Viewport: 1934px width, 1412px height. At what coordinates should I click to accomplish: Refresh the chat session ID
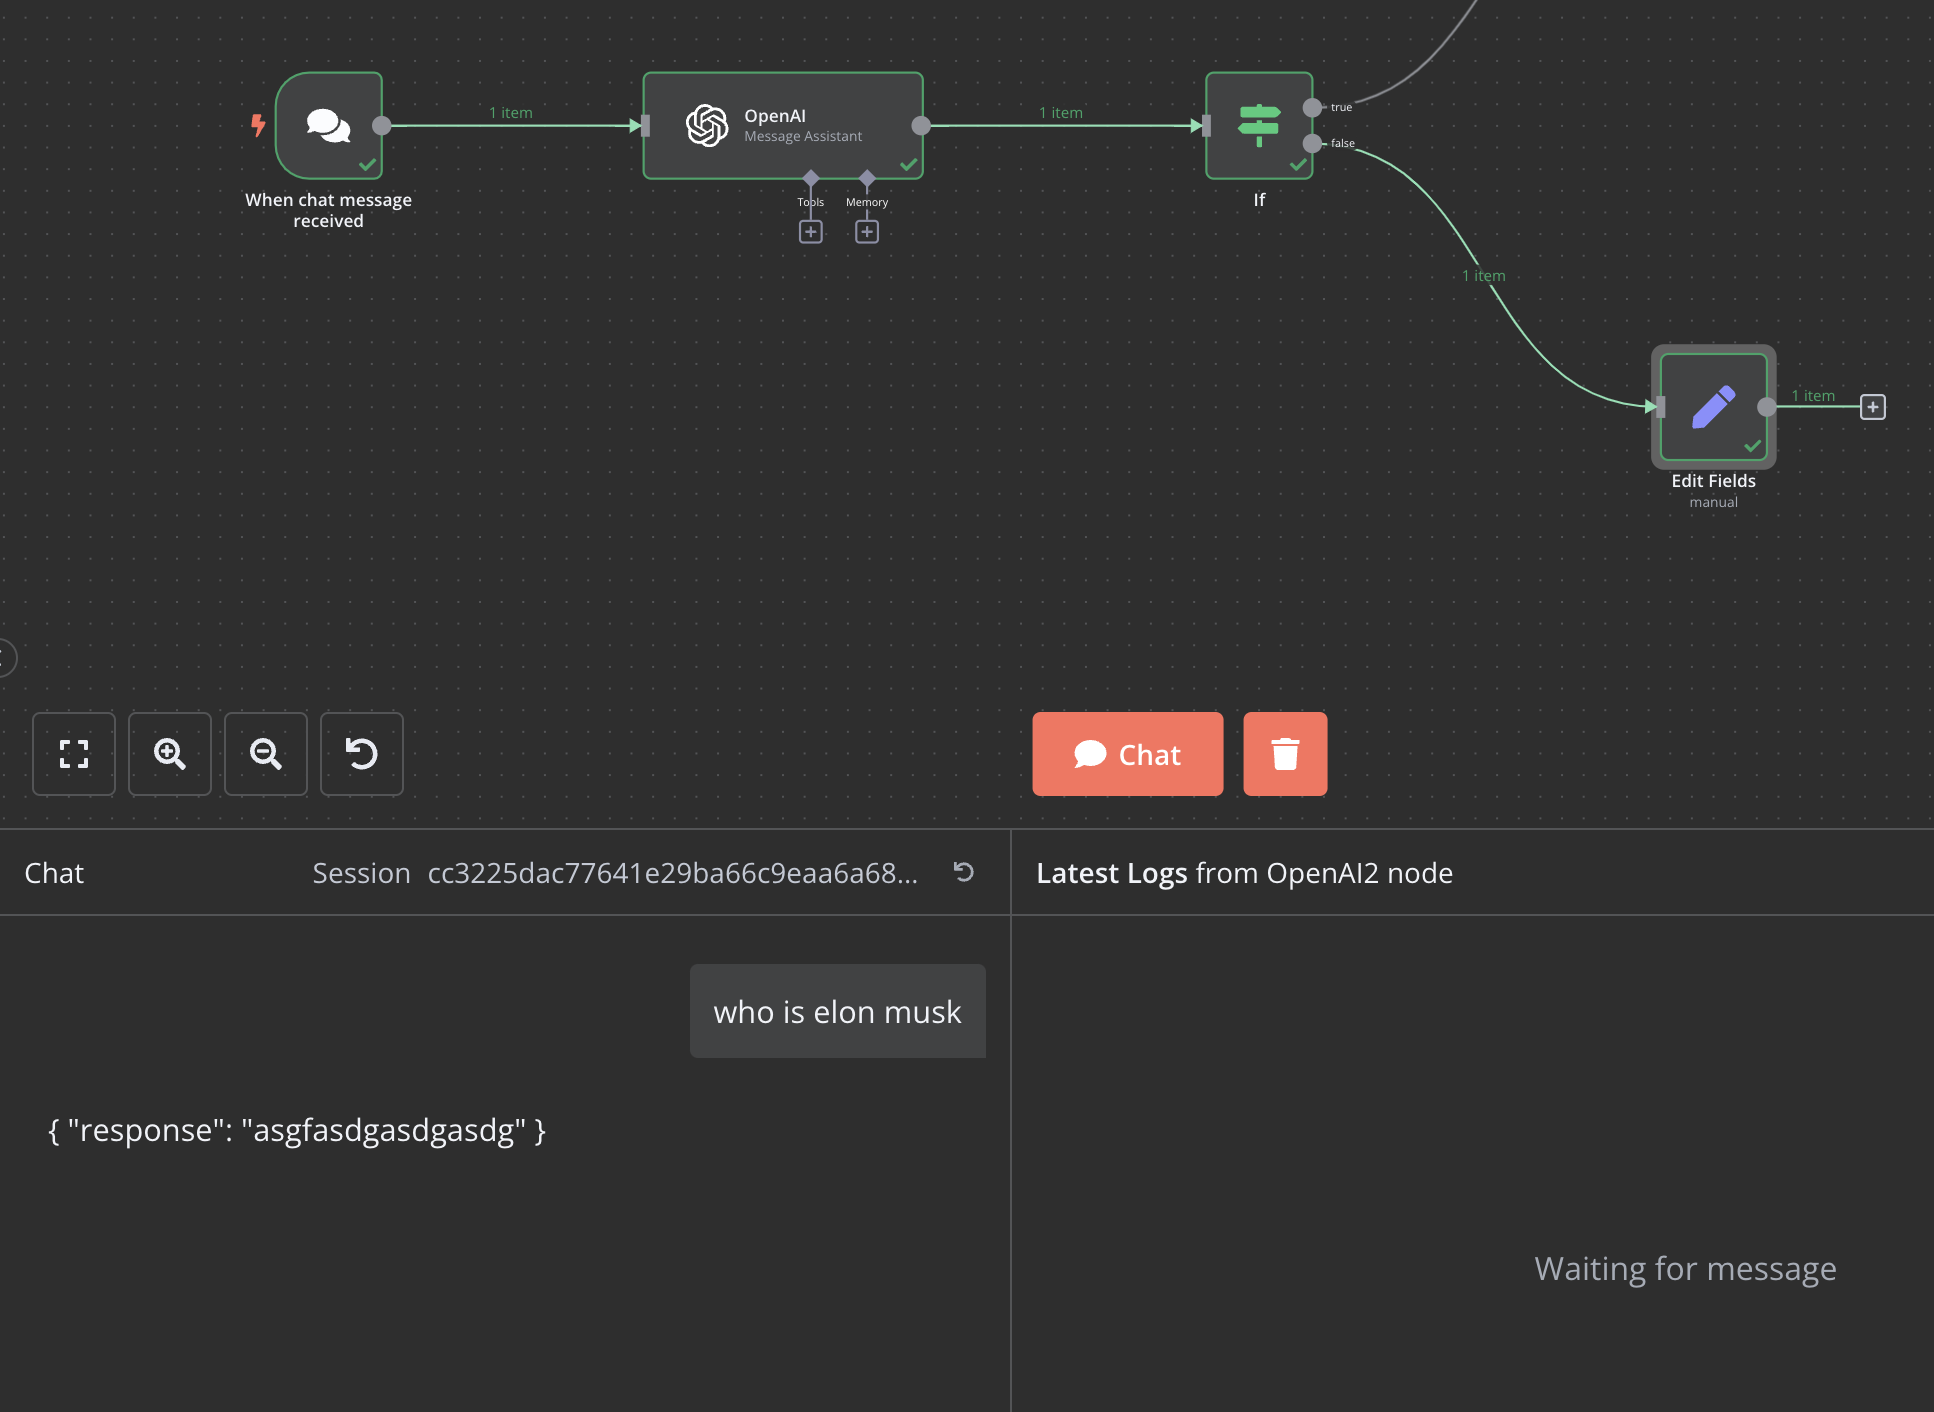pyautogui.click(x=964, y=872)
